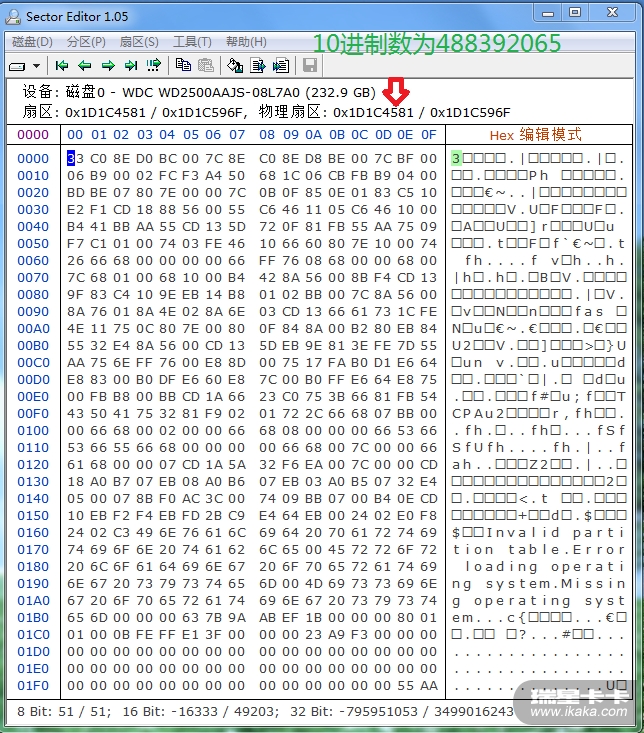Screen dimensions: 644x733
Task: Close the Sector Editor window
Action: (612, 13)
